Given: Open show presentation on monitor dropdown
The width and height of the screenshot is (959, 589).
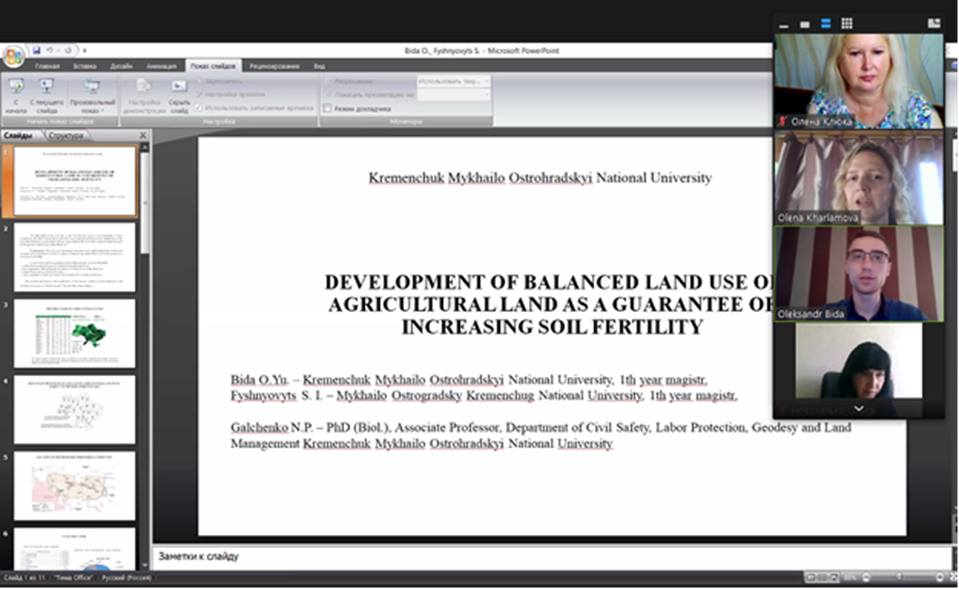Looking at the screenshot, I should pos(453,94).
